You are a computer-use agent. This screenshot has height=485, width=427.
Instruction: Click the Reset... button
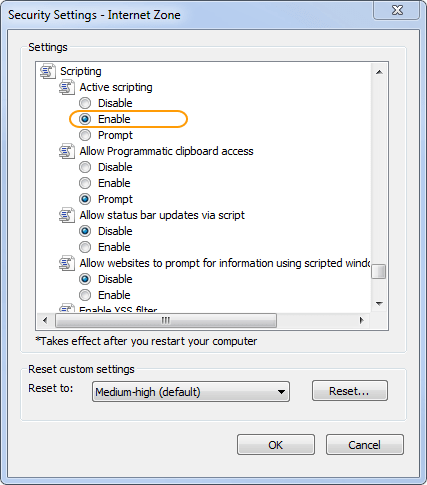click(x=350, y=391)
